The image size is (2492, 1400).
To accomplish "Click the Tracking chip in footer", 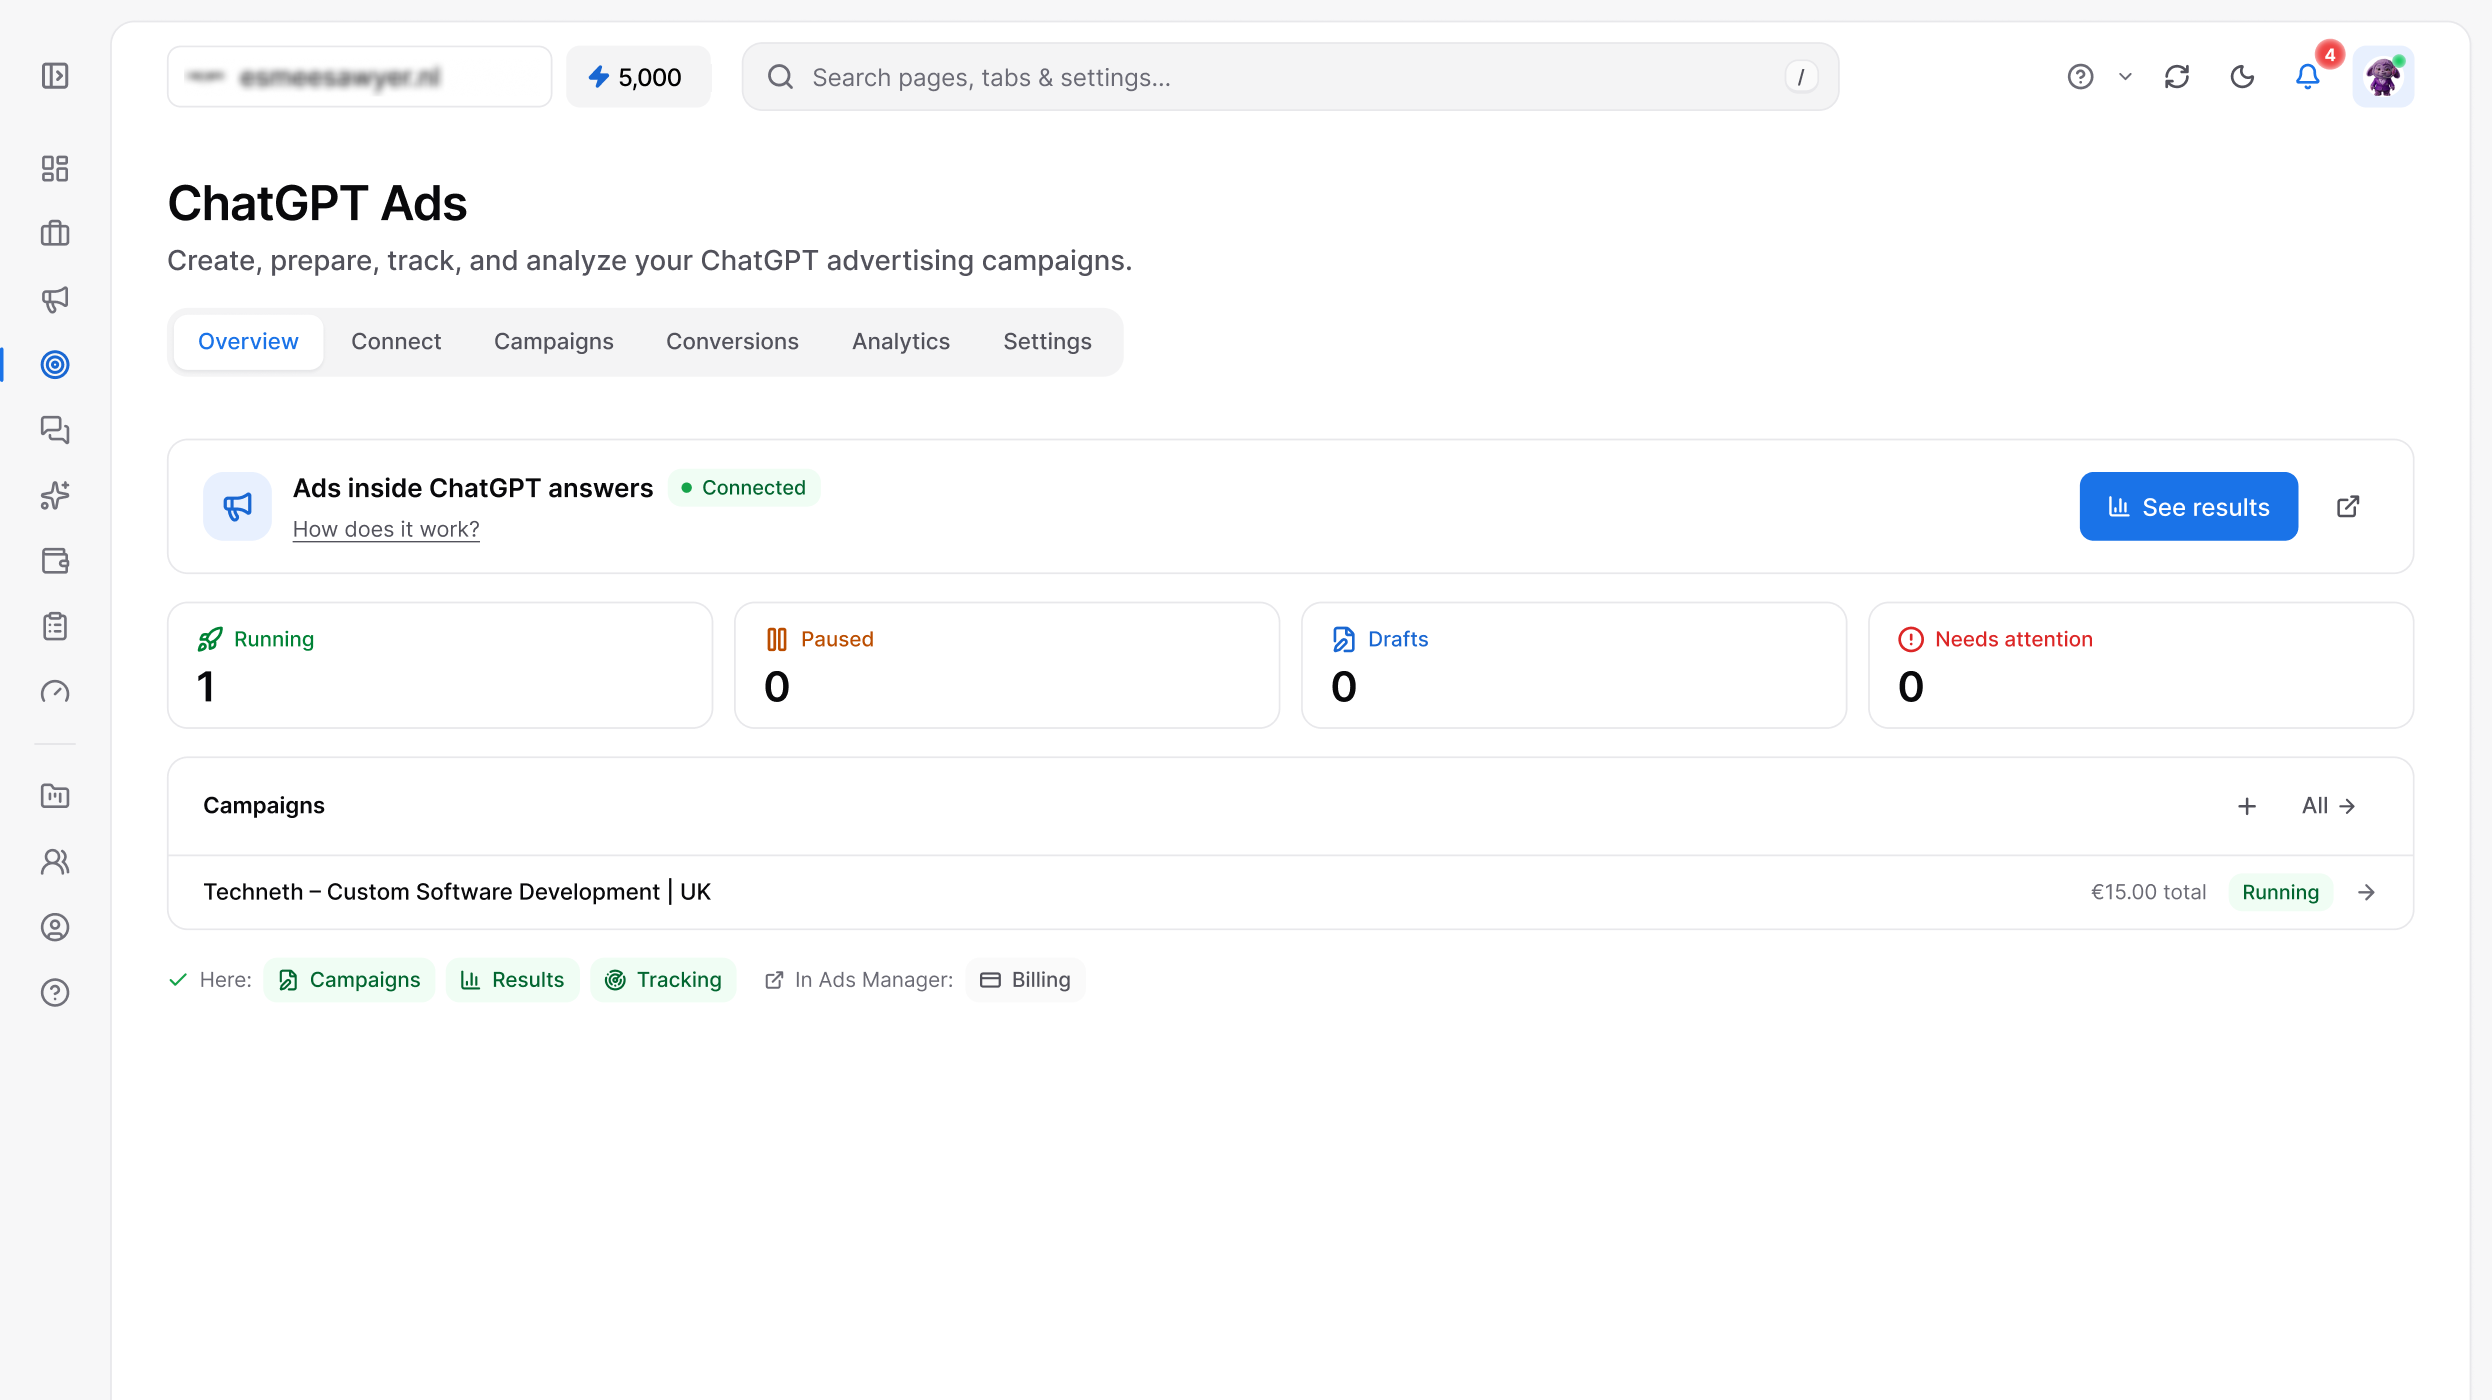I will click(664, 980).
